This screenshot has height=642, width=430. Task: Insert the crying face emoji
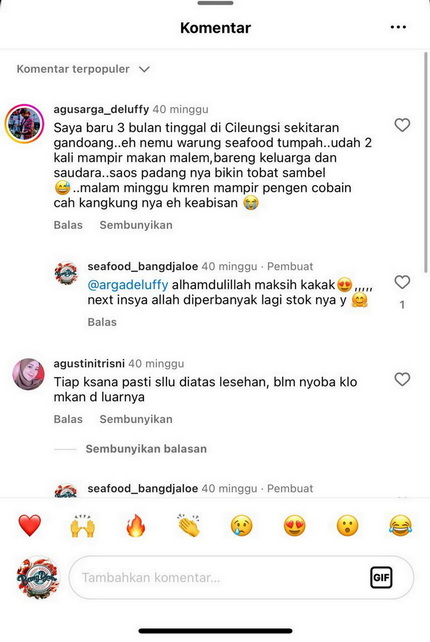click(x=242, y=525)
